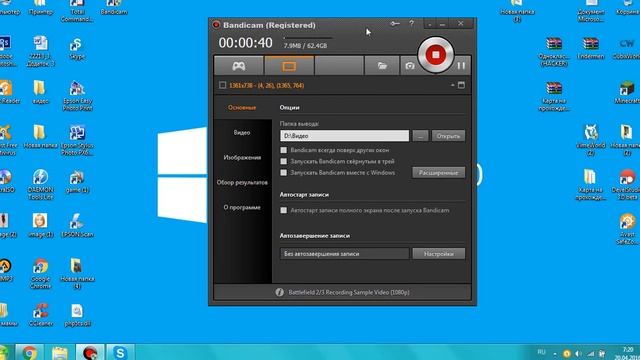The width and height of the screenshot is (640, 360).
Task: Open the EPSON Scan desktop shortcut
Action: [x=77, y=226]
